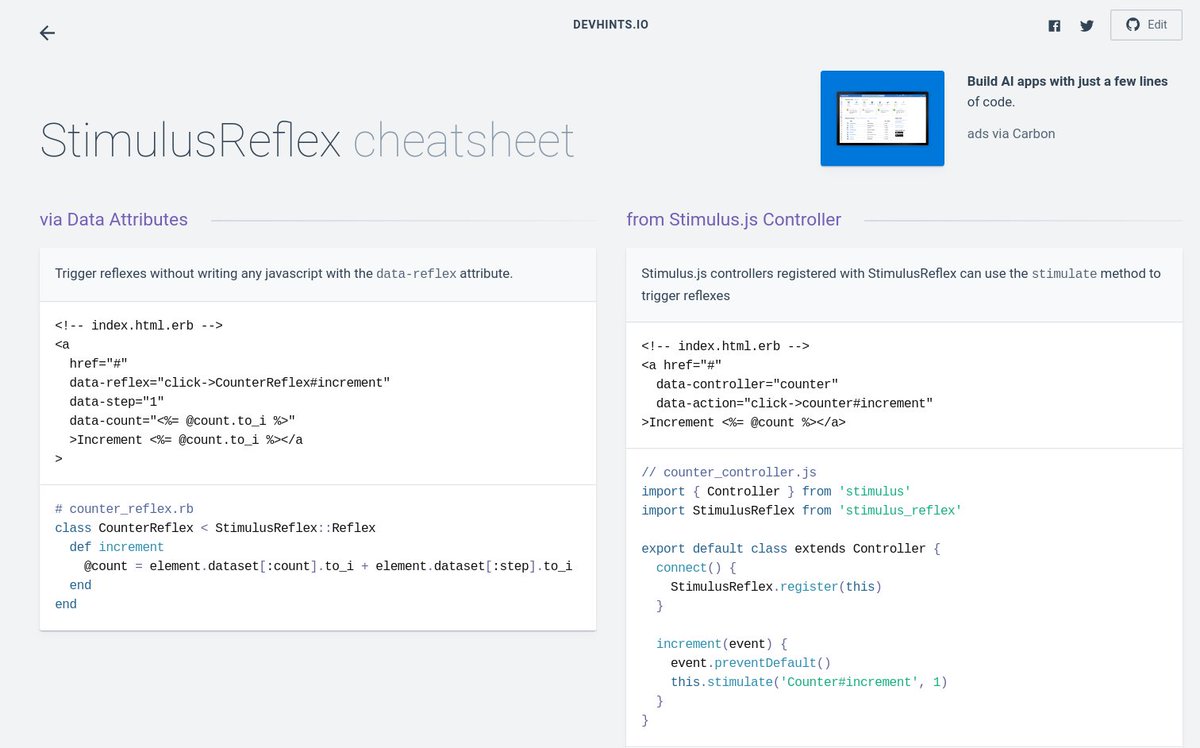The width and height of the screenshot is (1200, 748).
Task: Click 'via Data Attributes' section heading
Action: (114, 219)
